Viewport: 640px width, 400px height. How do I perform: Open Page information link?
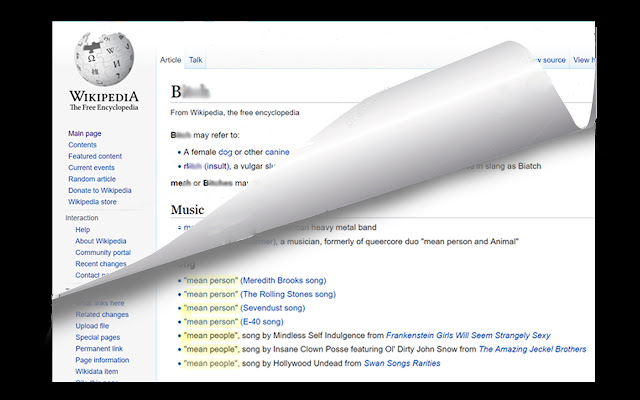(102, 360)
